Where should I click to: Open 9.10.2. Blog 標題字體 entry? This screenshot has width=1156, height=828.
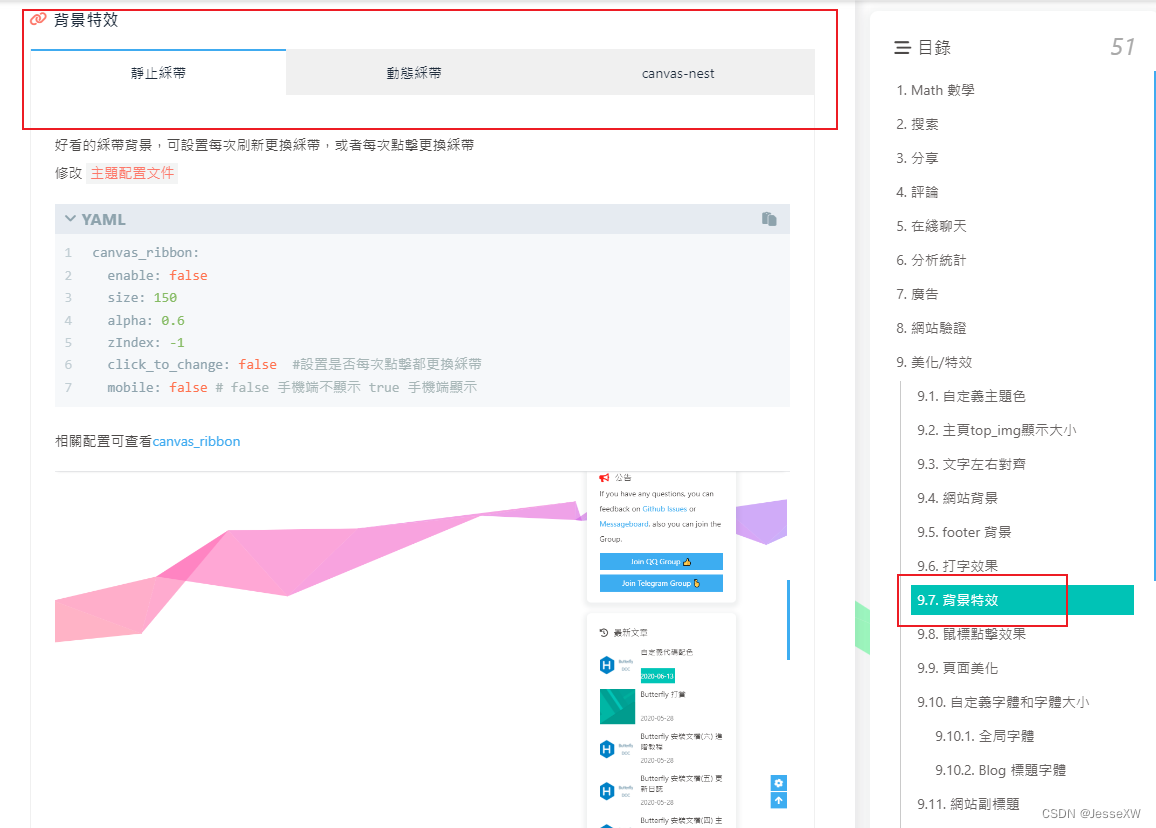[1000, 770]
